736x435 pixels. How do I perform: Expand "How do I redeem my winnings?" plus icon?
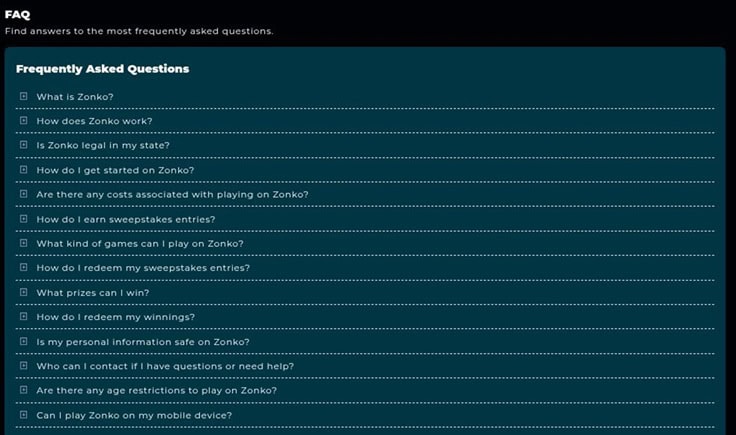pyautogui.click(x=23, y=317)
